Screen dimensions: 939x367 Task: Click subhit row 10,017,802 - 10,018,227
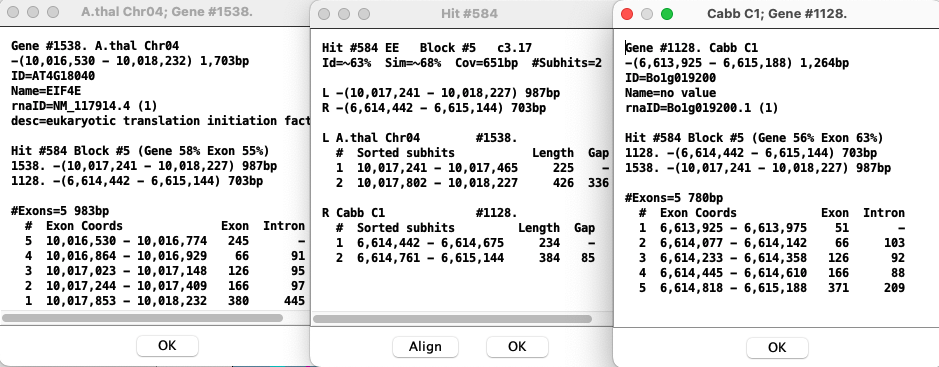pos(472,183)
